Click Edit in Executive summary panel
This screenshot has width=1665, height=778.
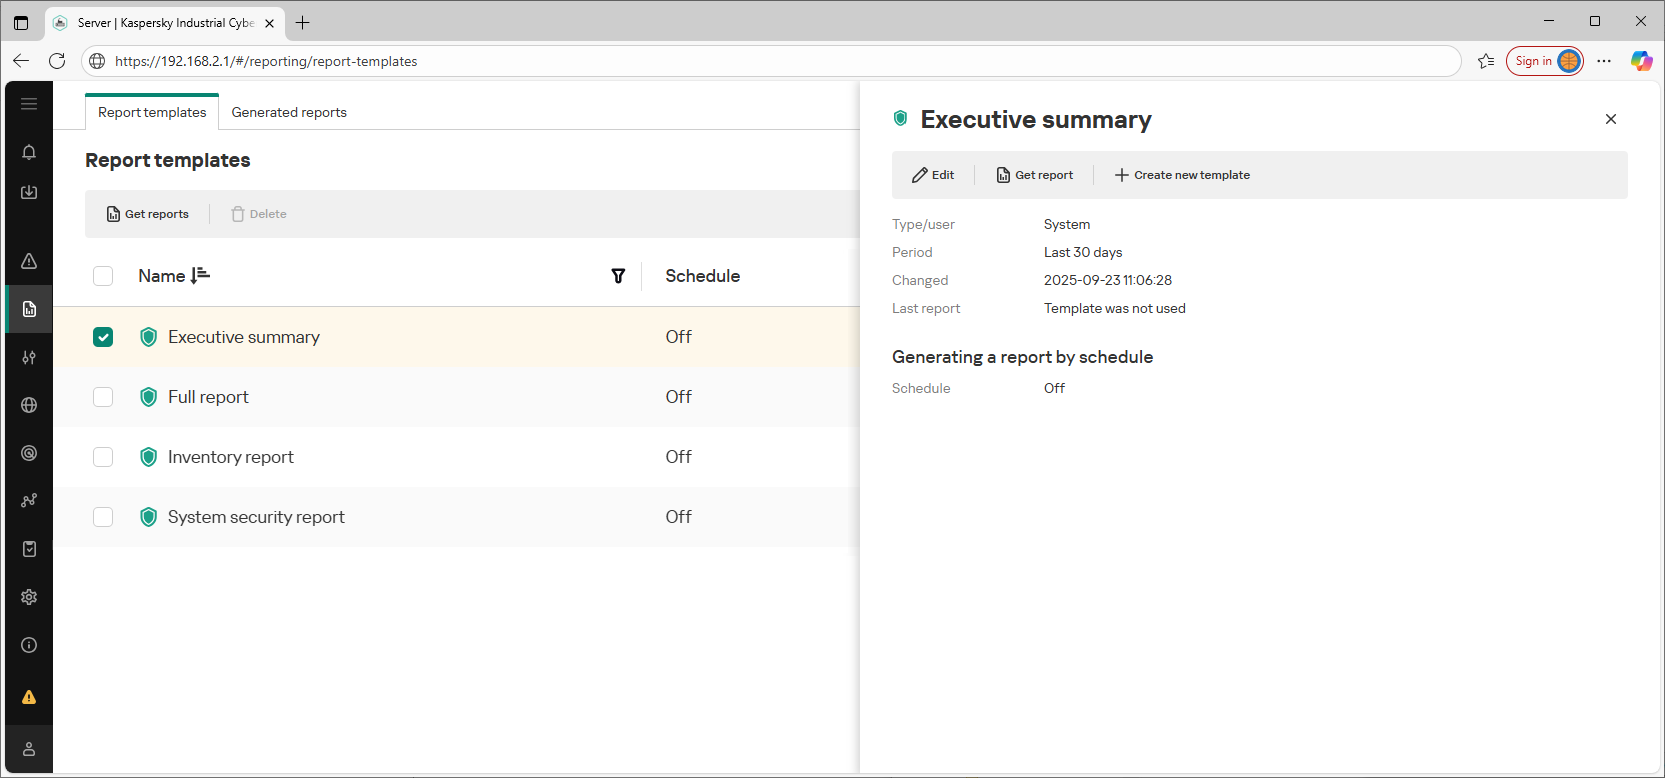click(933, 175)
